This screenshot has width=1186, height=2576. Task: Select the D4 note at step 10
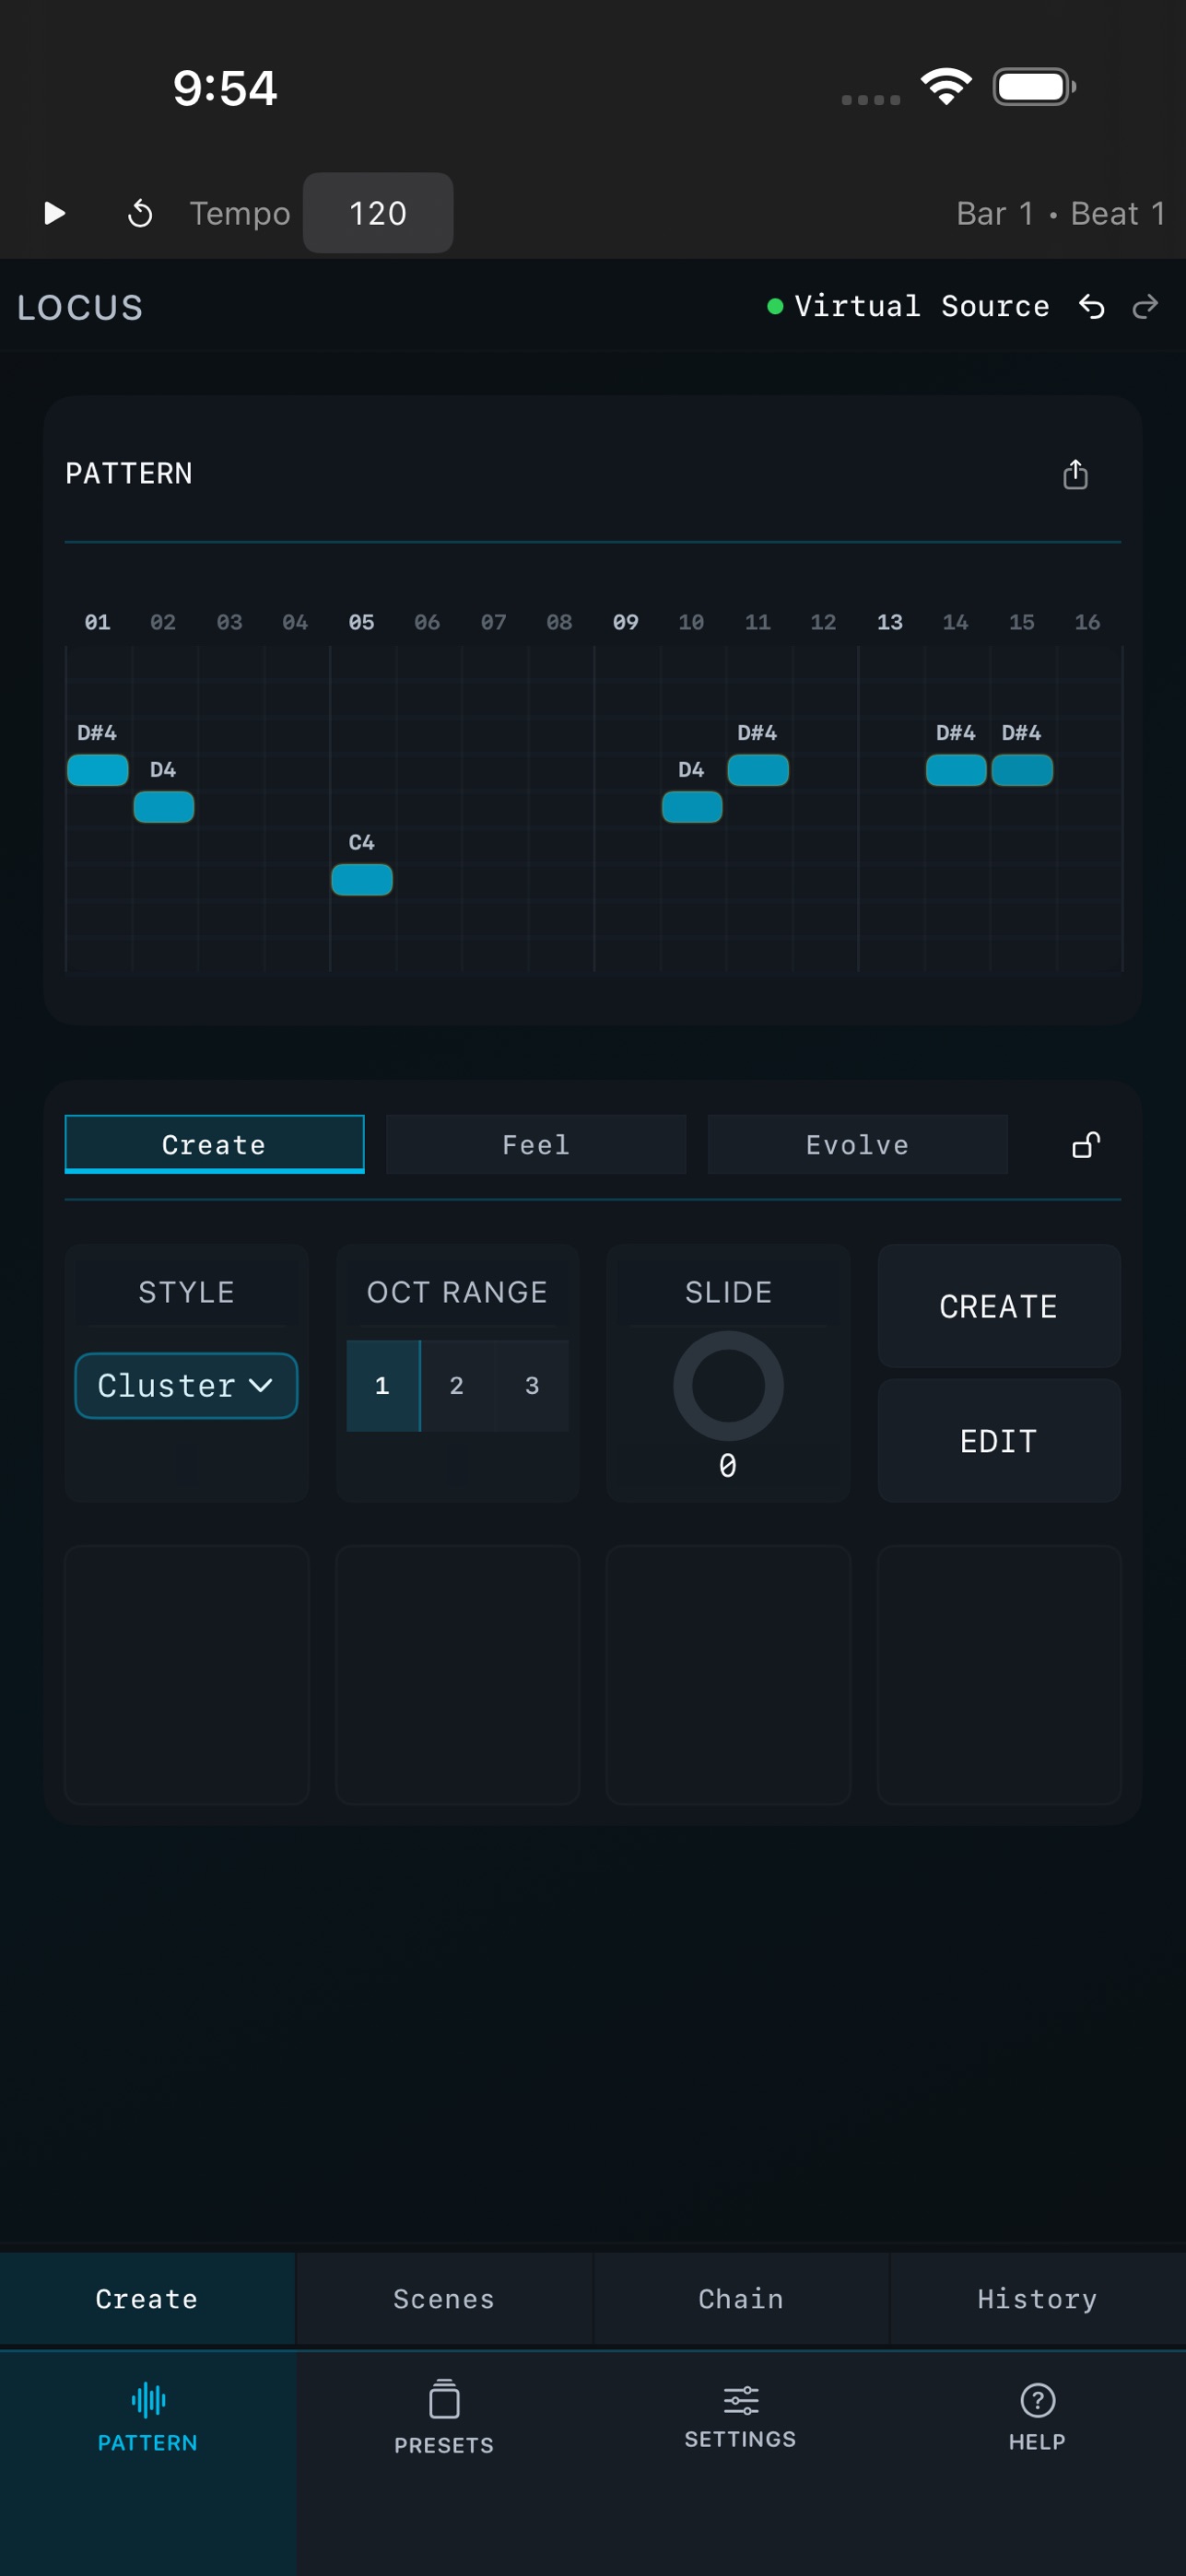pyautogui.click(x=691, y=807)
